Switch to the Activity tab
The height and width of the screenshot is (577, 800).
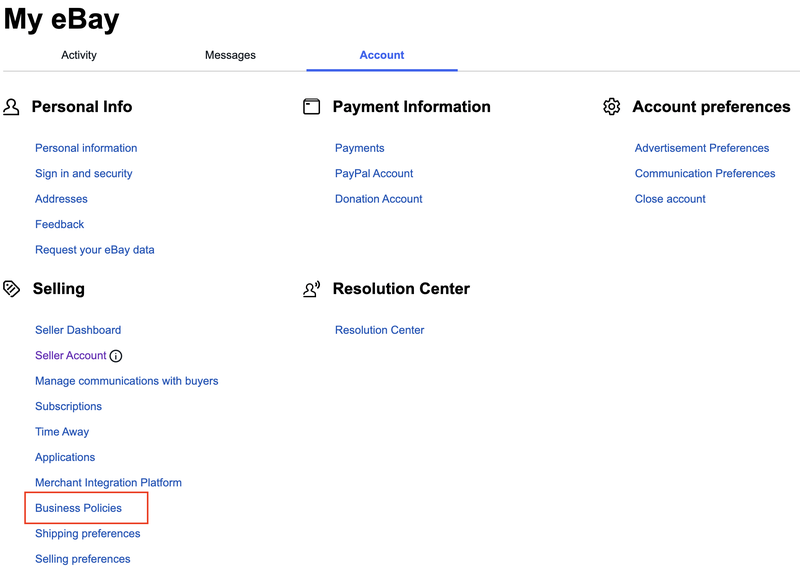point(79,55)
